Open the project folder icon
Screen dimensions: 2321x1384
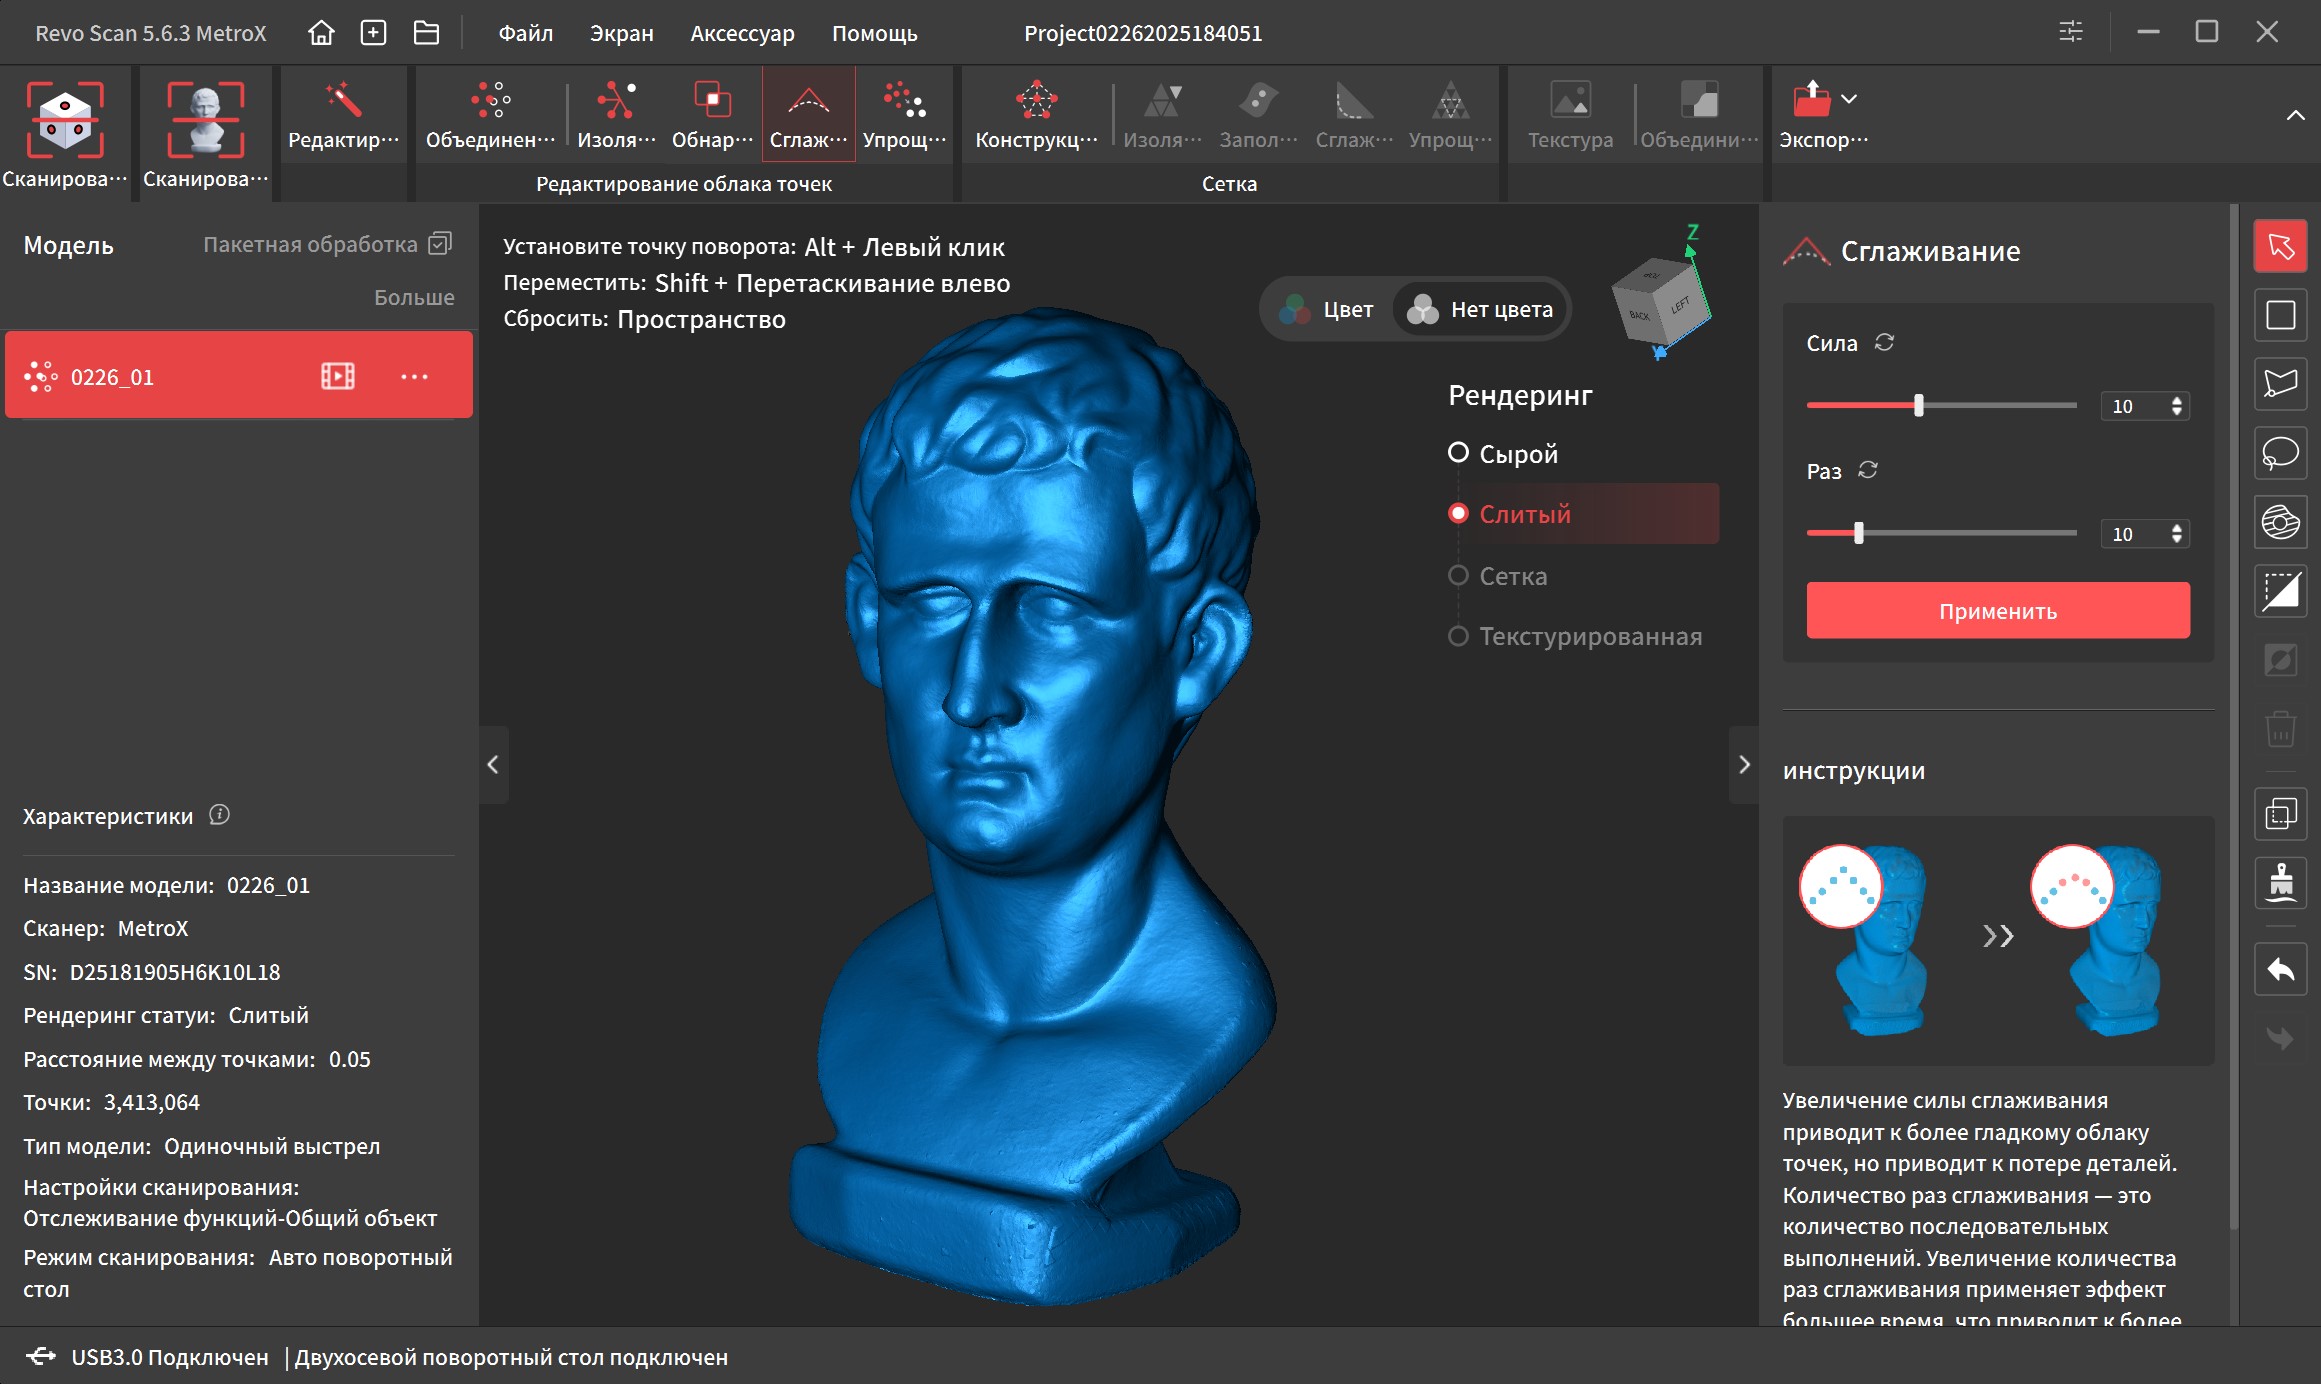click(x=426, y=33)
